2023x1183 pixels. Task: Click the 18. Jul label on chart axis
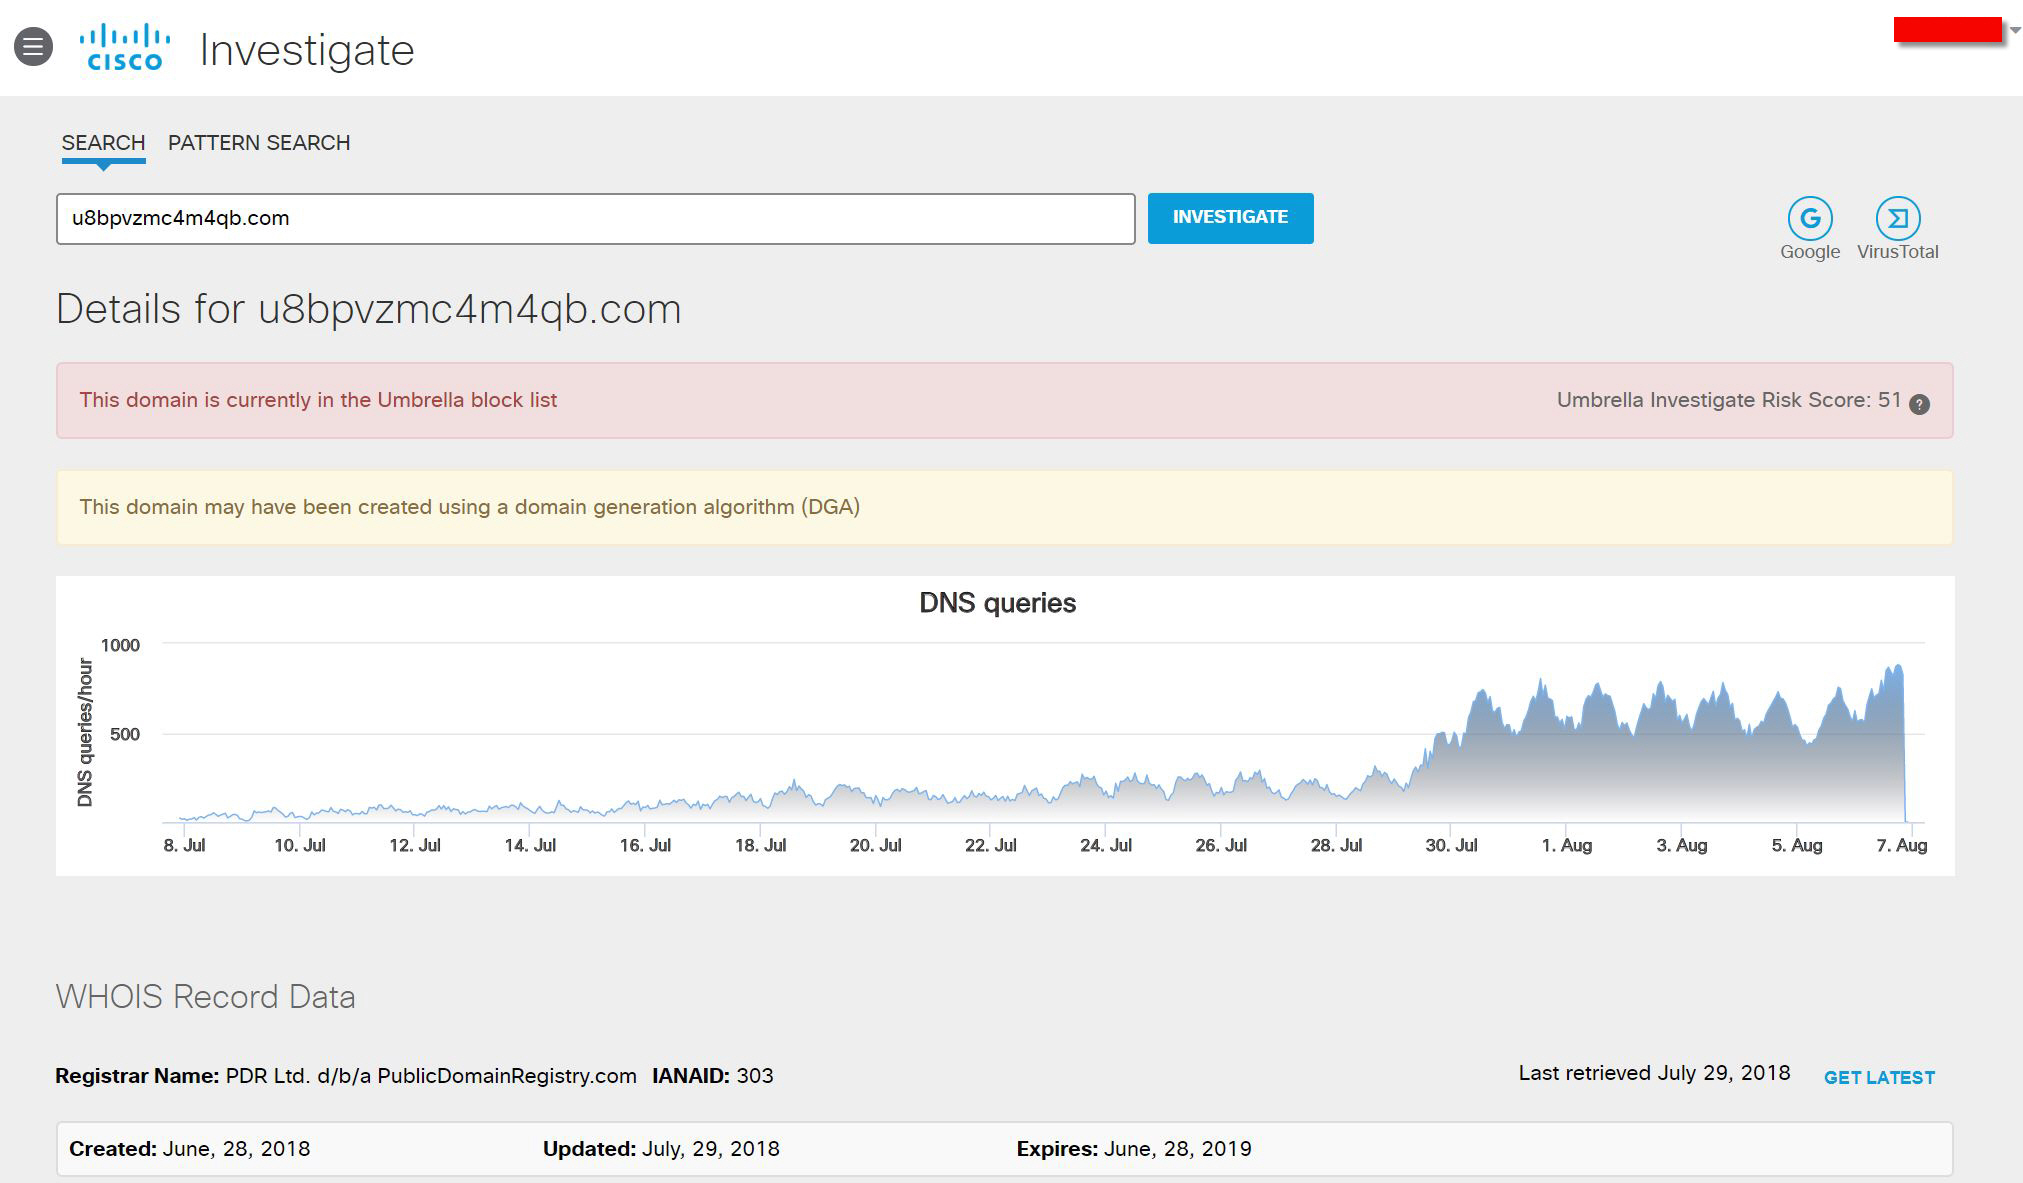point(760,845)
